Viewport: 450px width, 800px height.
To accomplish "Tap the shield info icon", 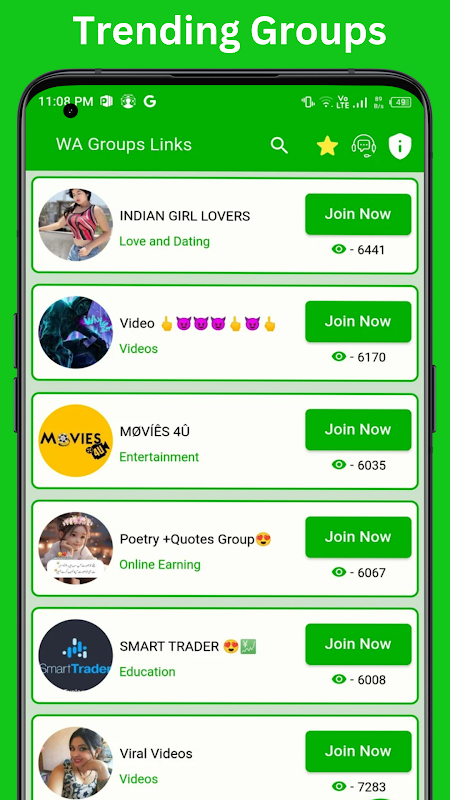I will tap(400, 146).
